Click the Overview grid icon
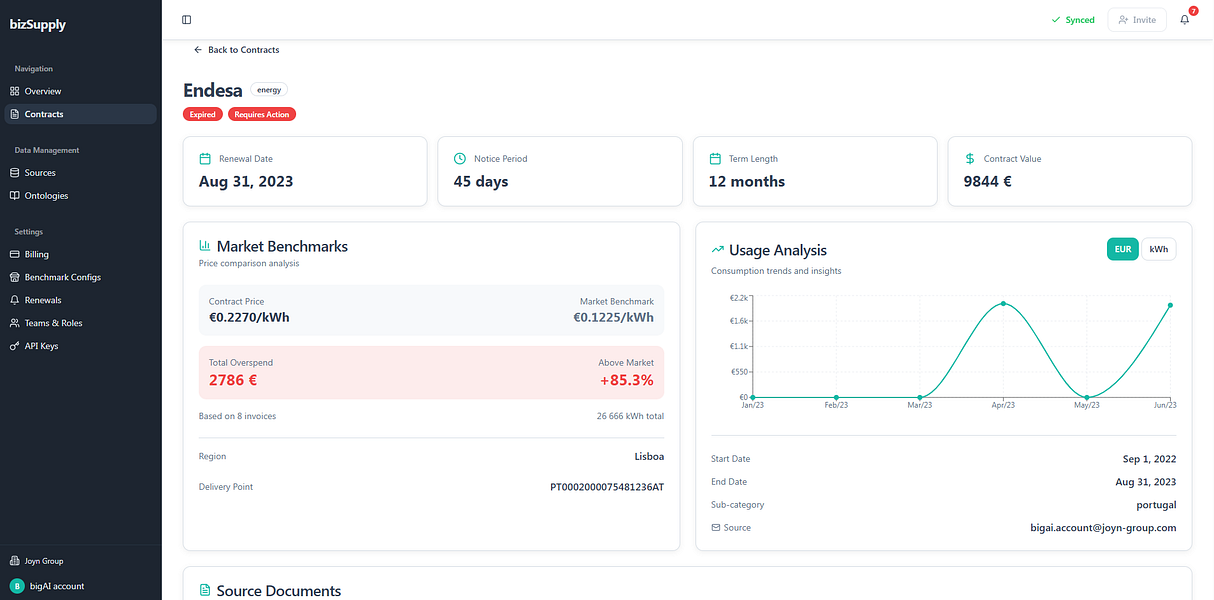 pyautogui.click(x=15, y=91)
